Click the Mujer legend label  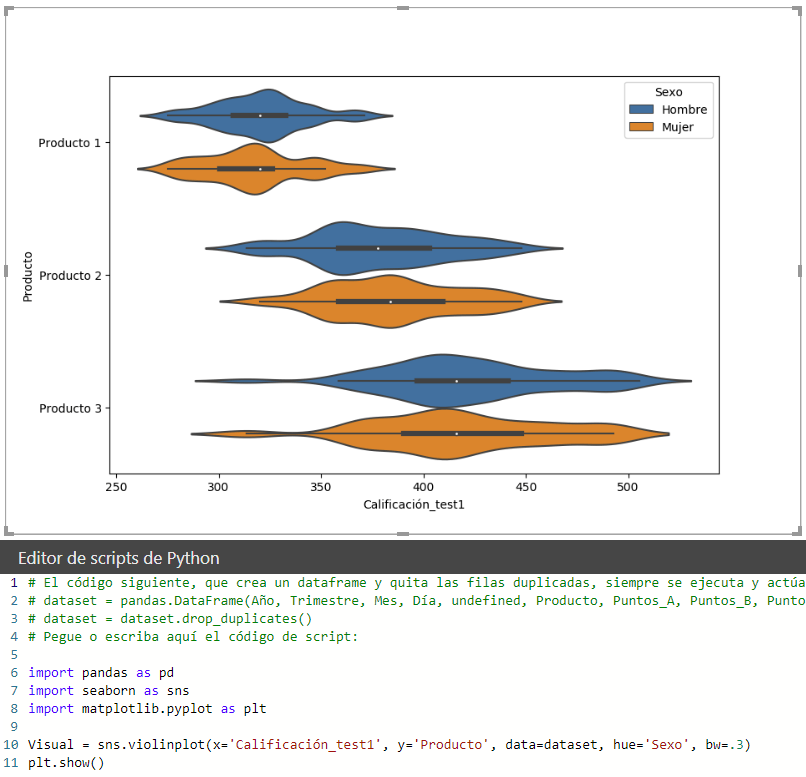tap(677, 127)
